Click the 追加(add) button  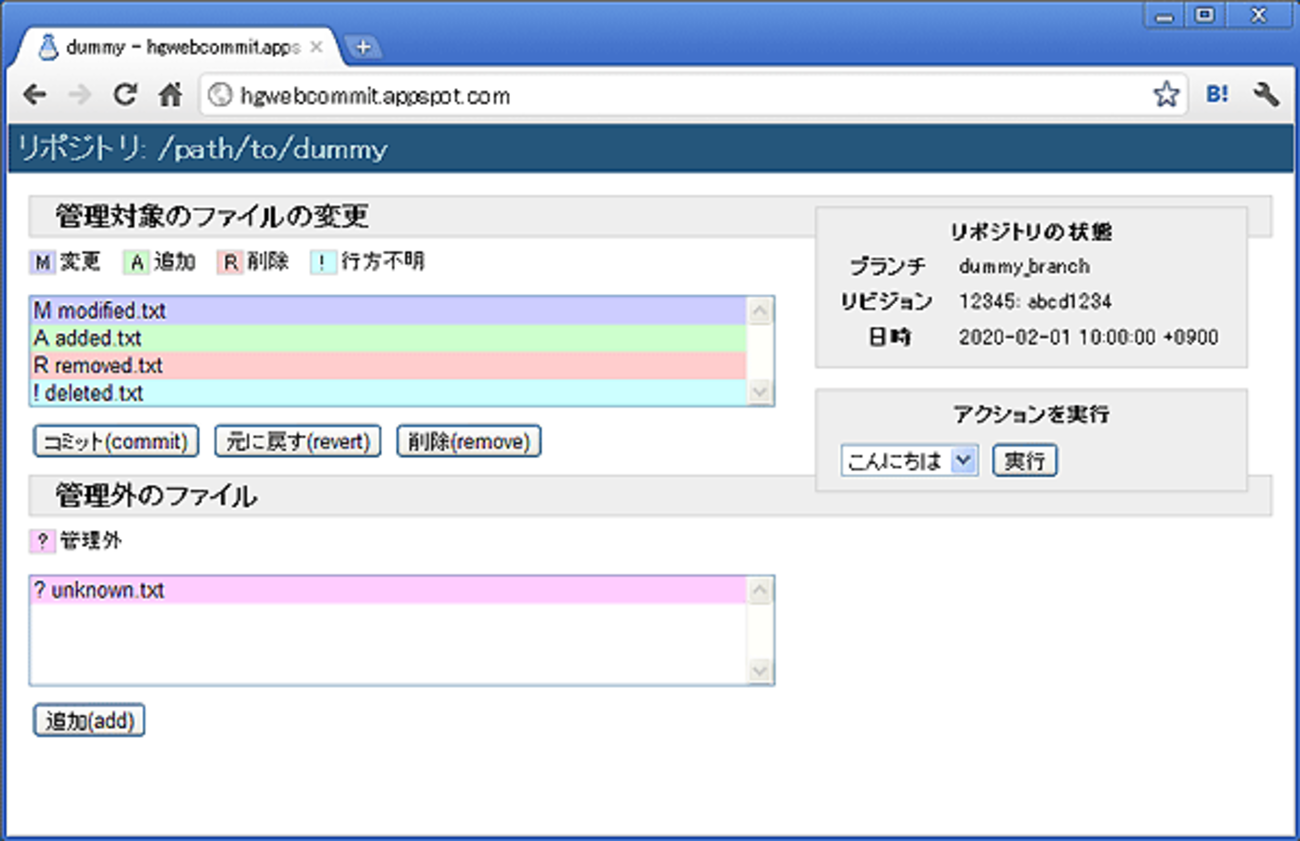coord(89,720)
